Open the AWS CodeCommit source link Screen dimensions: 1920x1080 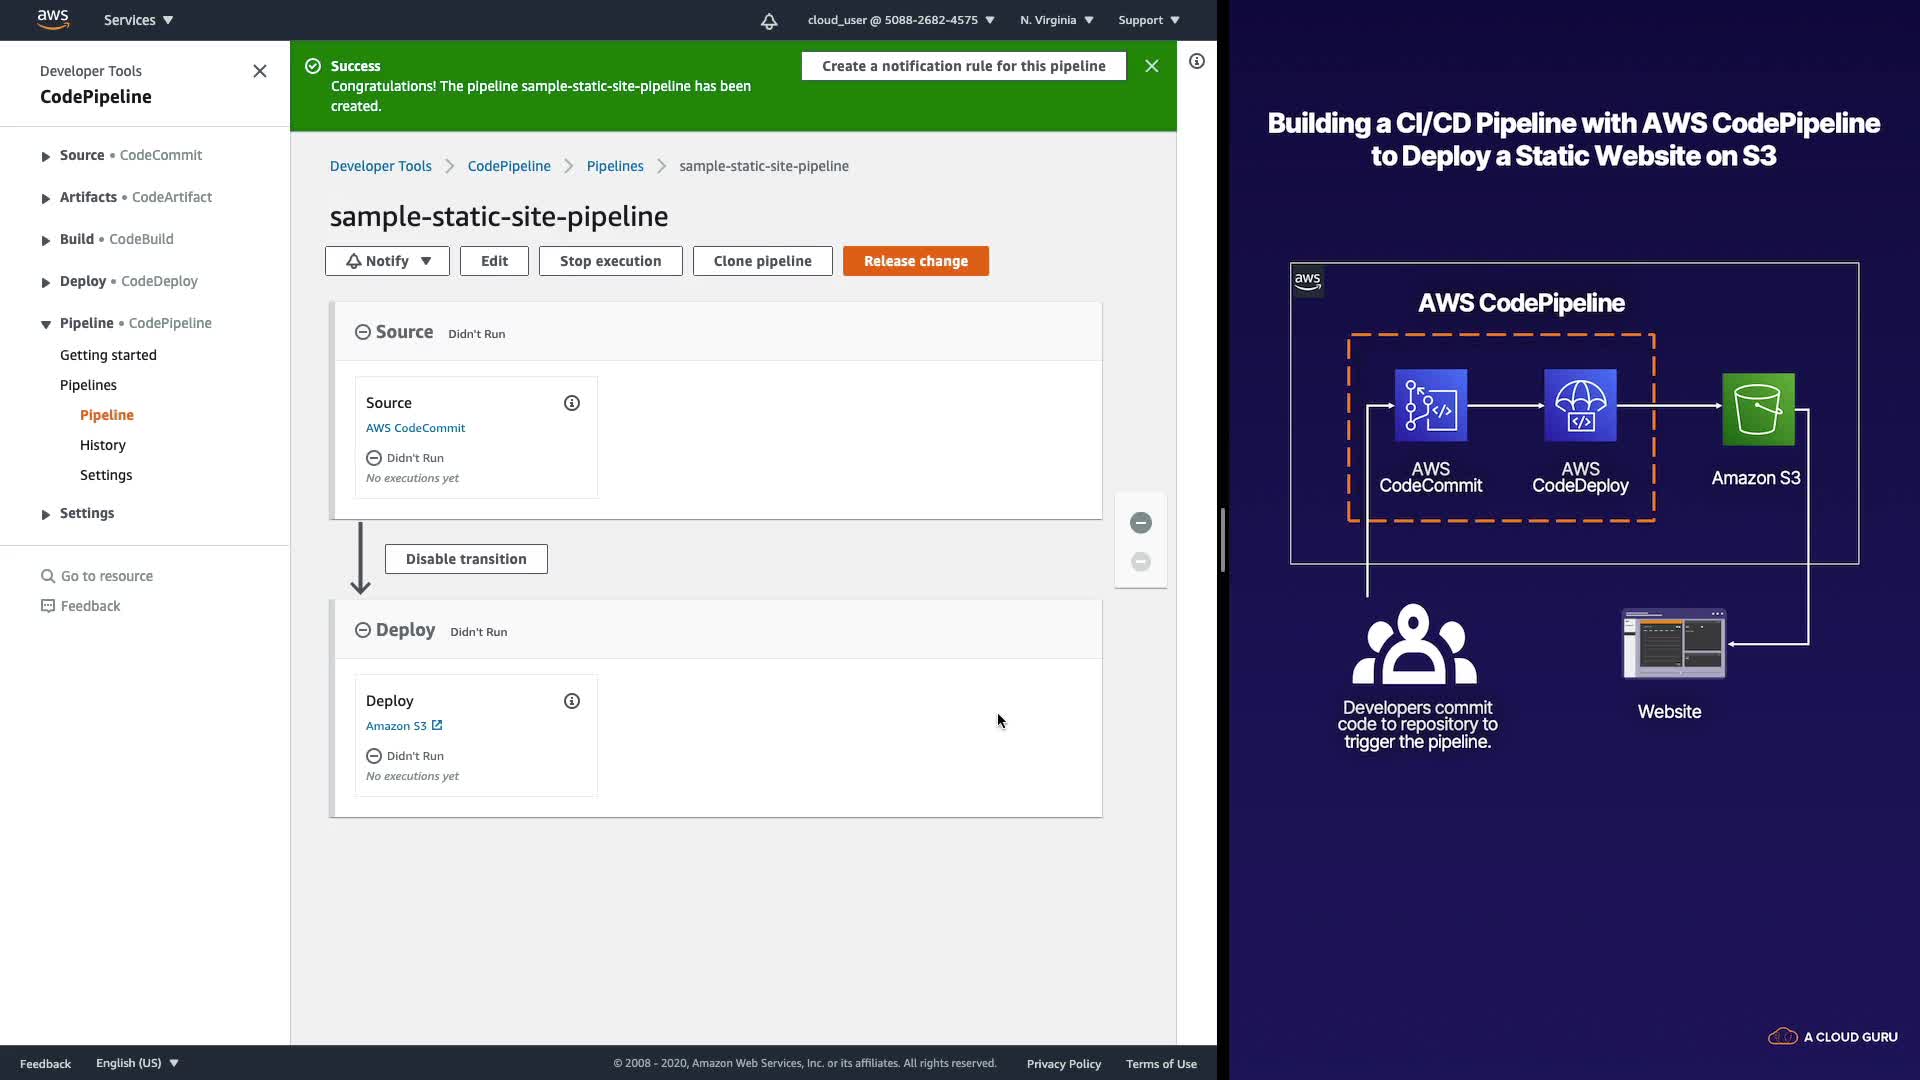point(415,428)
